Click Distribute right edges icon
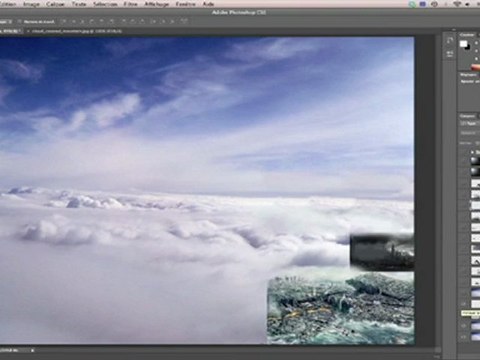 click(172, 21)
